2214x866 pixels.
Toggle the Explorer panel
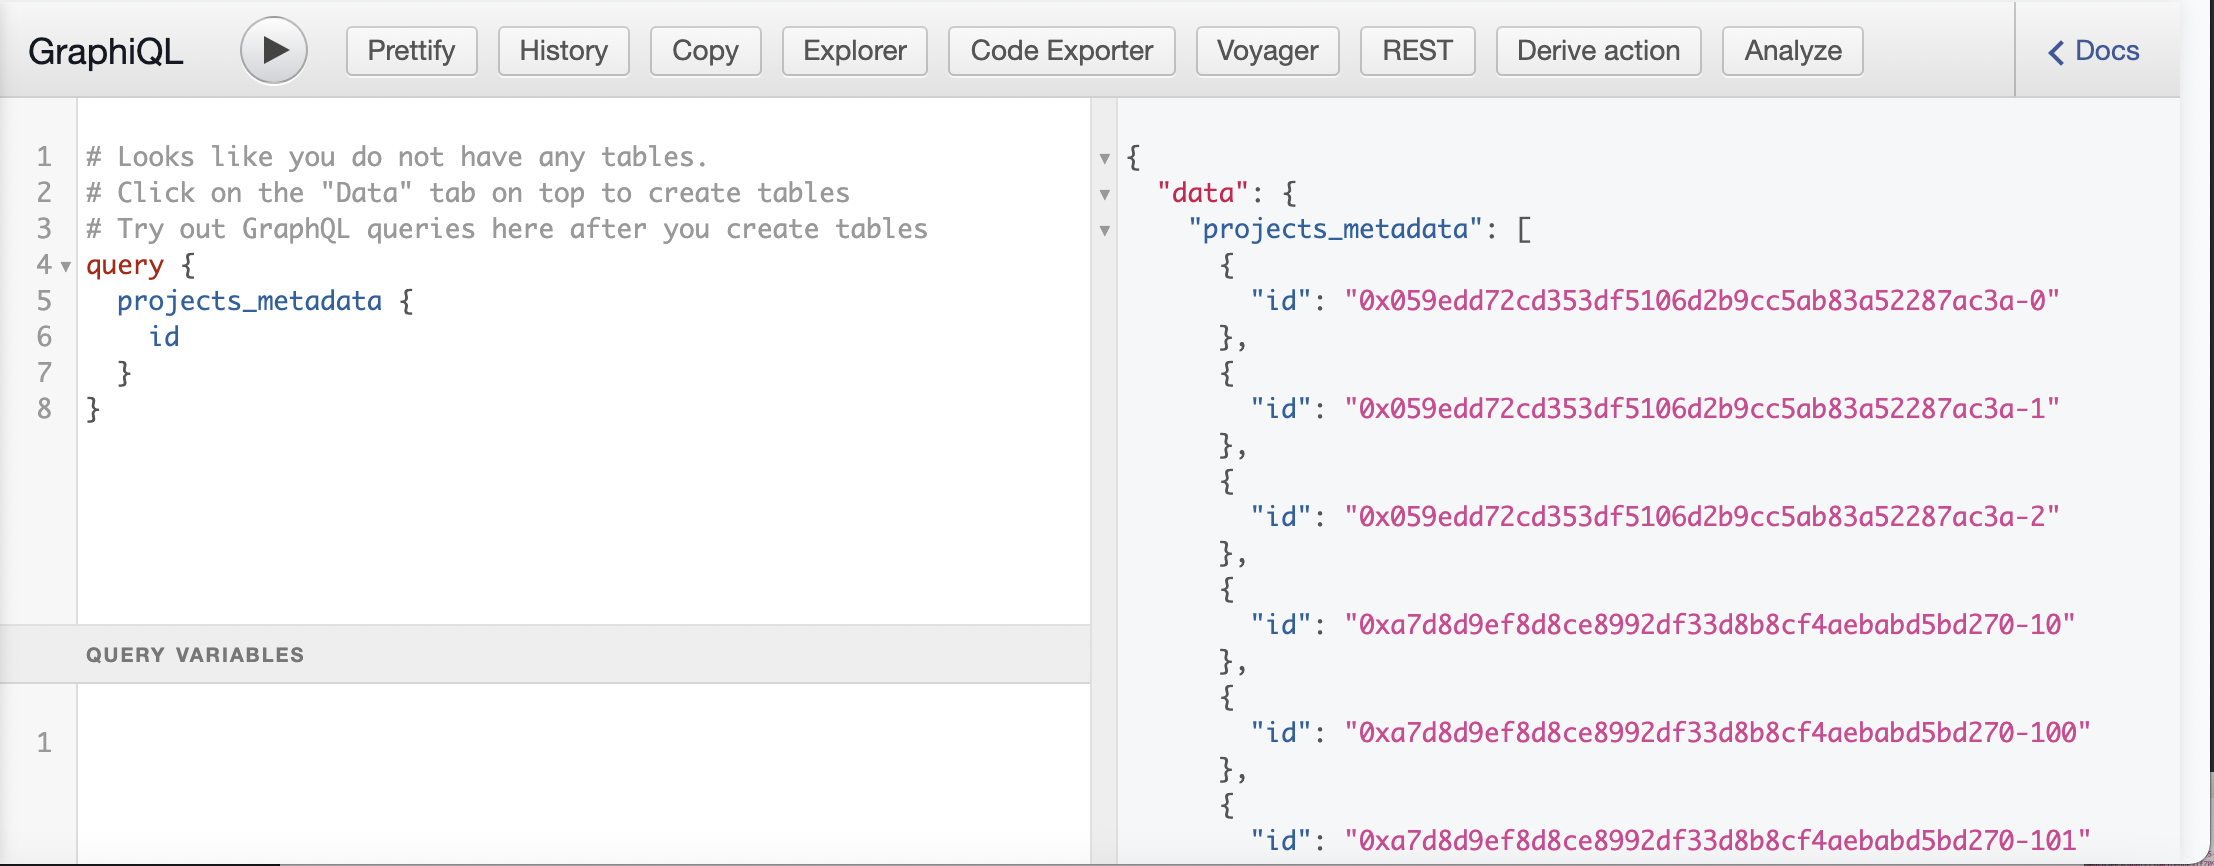tap(855, 51)
